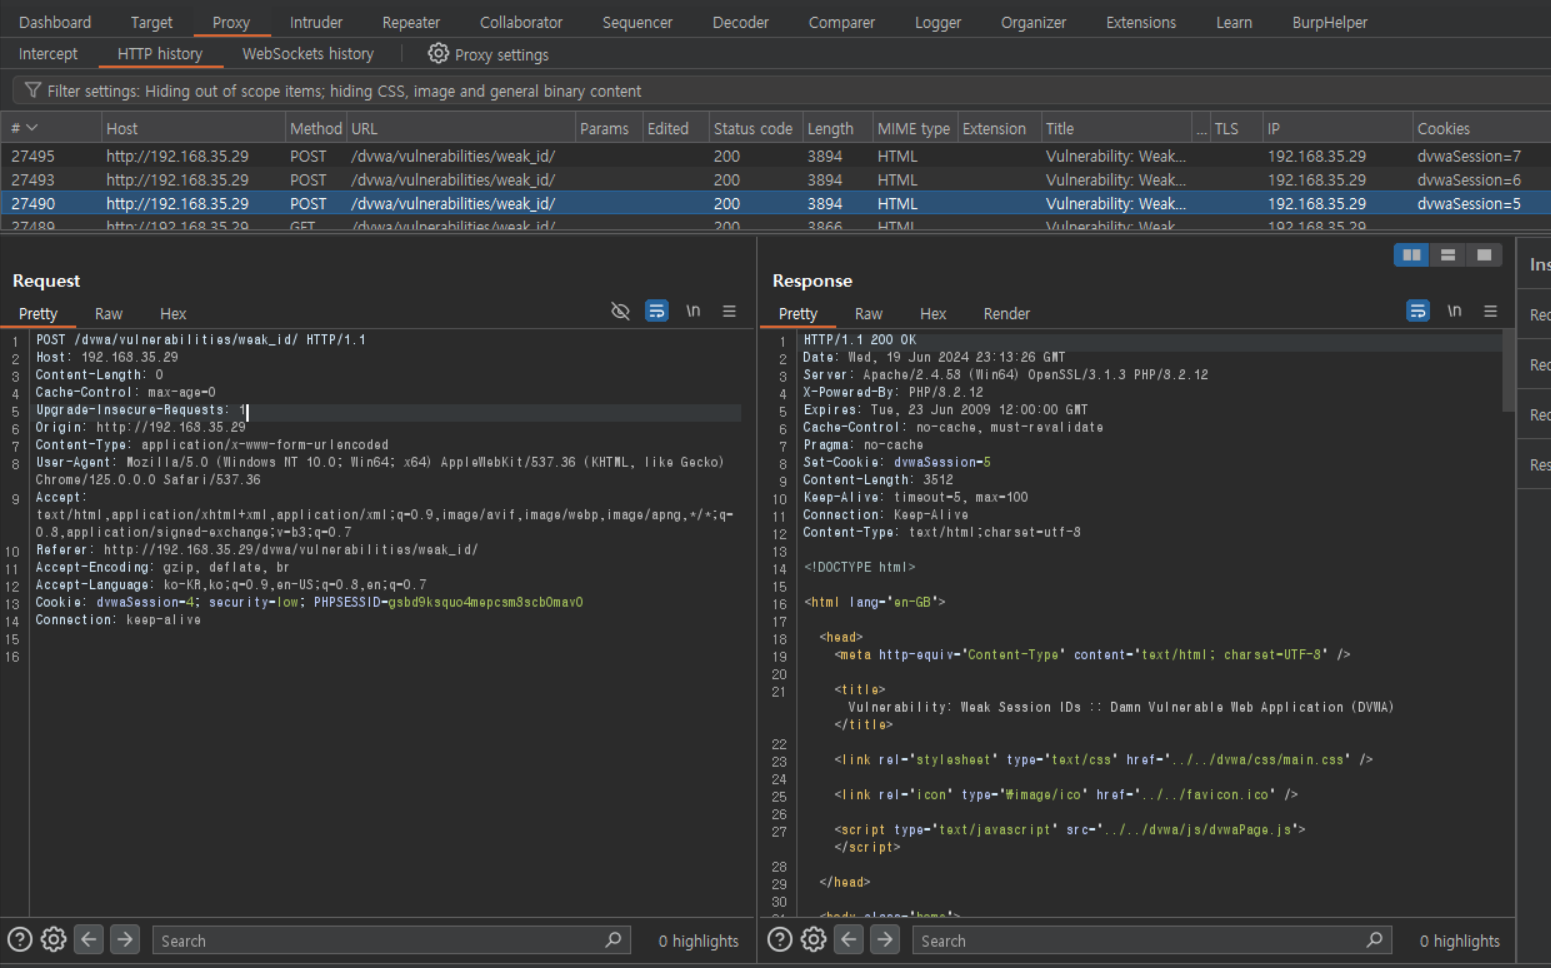Click the filter funnel icon
1551x968 pixels.
pos(33,91)
